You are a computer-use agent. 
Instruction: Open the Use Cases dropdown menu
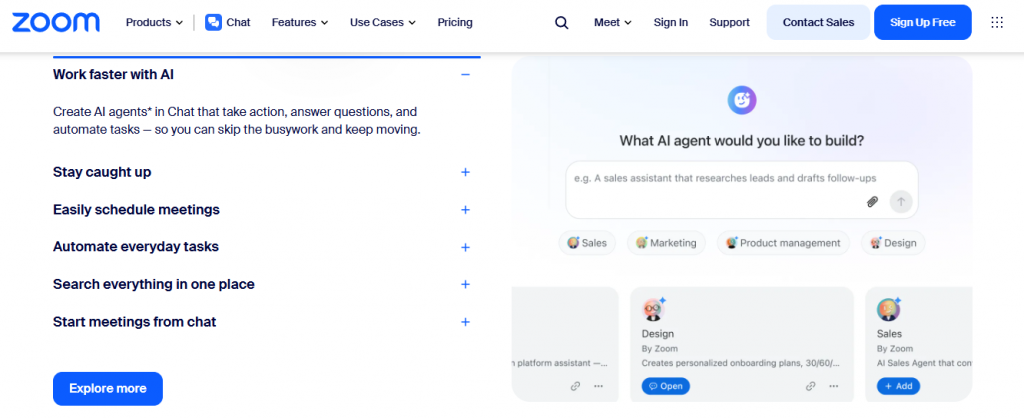[x=383, y=22]
